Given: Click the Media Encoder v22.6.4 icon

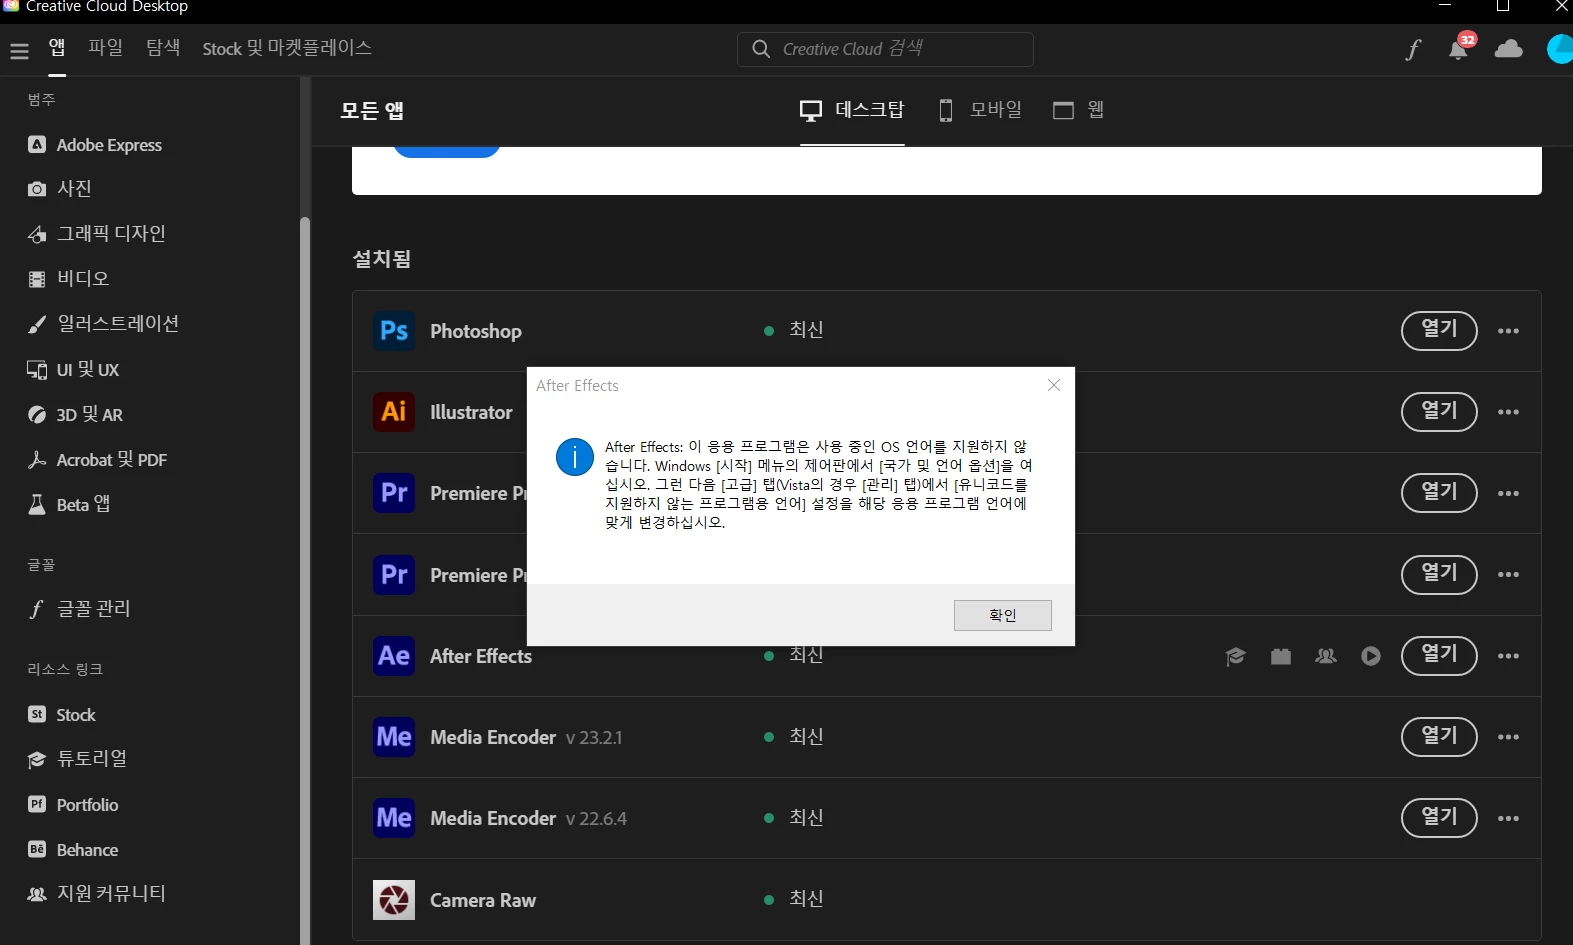Looking at the screenshot, I should coord(394,818).
